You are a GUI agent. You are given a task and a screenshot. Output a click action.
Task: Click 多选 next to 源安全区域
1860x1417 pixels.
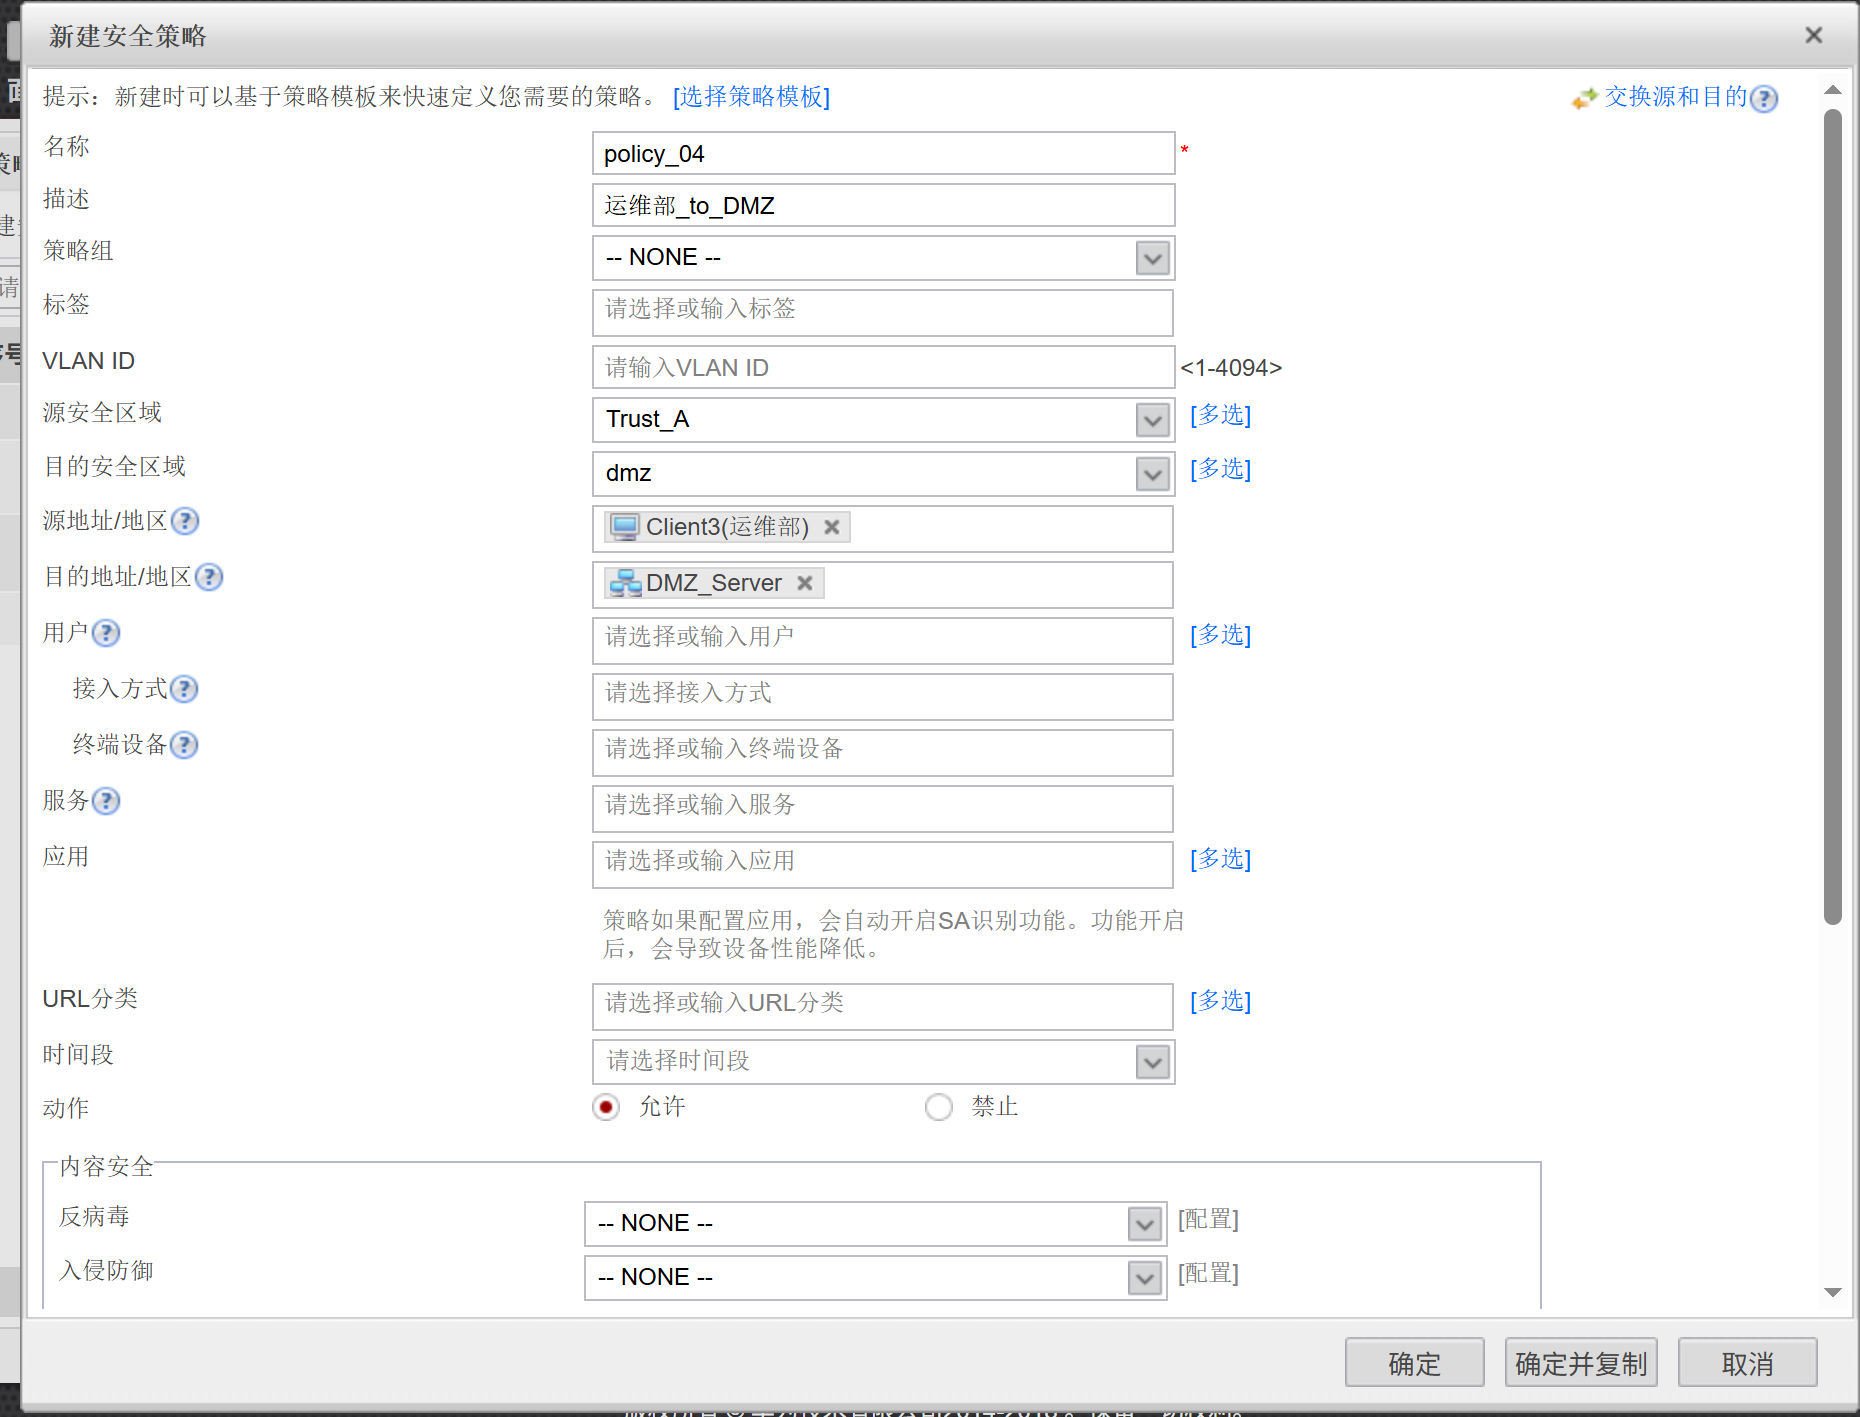[1220, 415]
